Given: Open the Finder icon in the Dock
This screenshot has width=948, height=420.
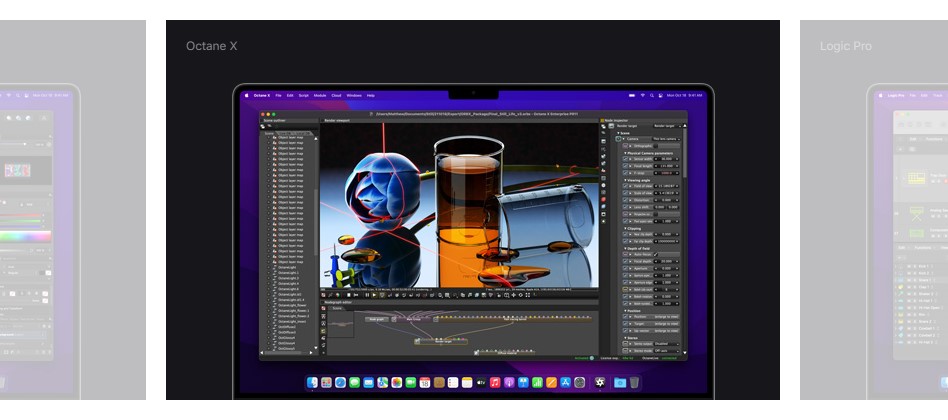Looking at the screenshot, I should tap(312, 382).
